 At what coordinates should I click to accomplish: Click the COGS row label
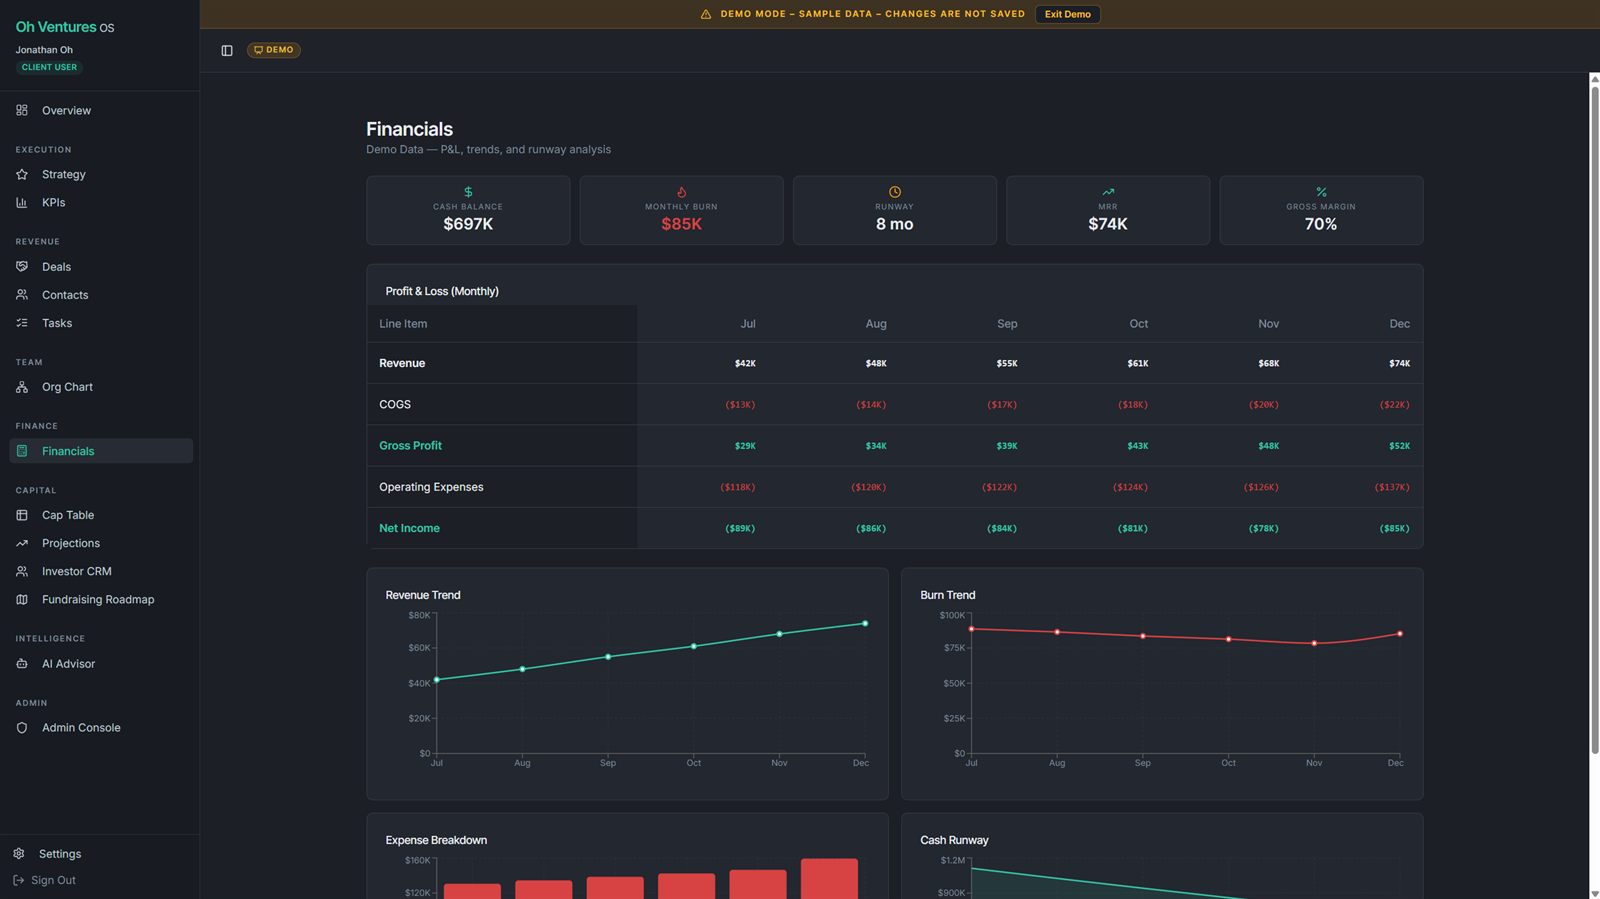tap(395, 404)
